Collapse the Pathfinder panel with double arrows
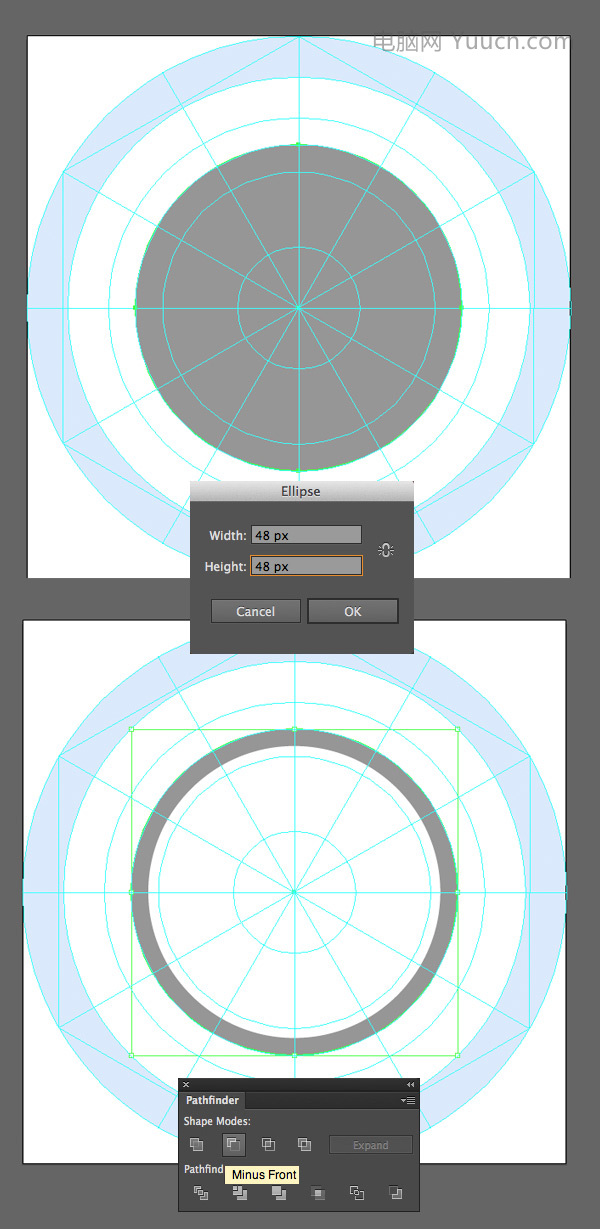This screenshot has width=600, height=1229. point(410,1084)
